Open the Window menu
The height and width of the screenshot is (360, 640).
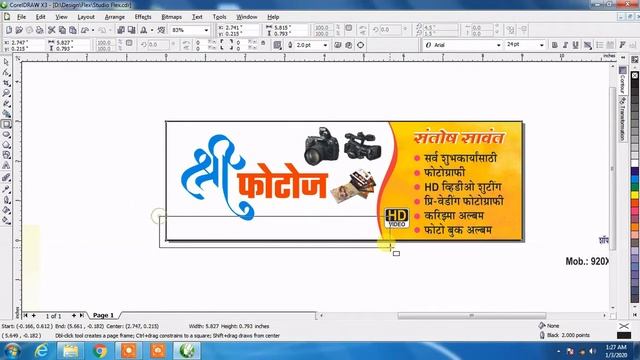point(247,17)
